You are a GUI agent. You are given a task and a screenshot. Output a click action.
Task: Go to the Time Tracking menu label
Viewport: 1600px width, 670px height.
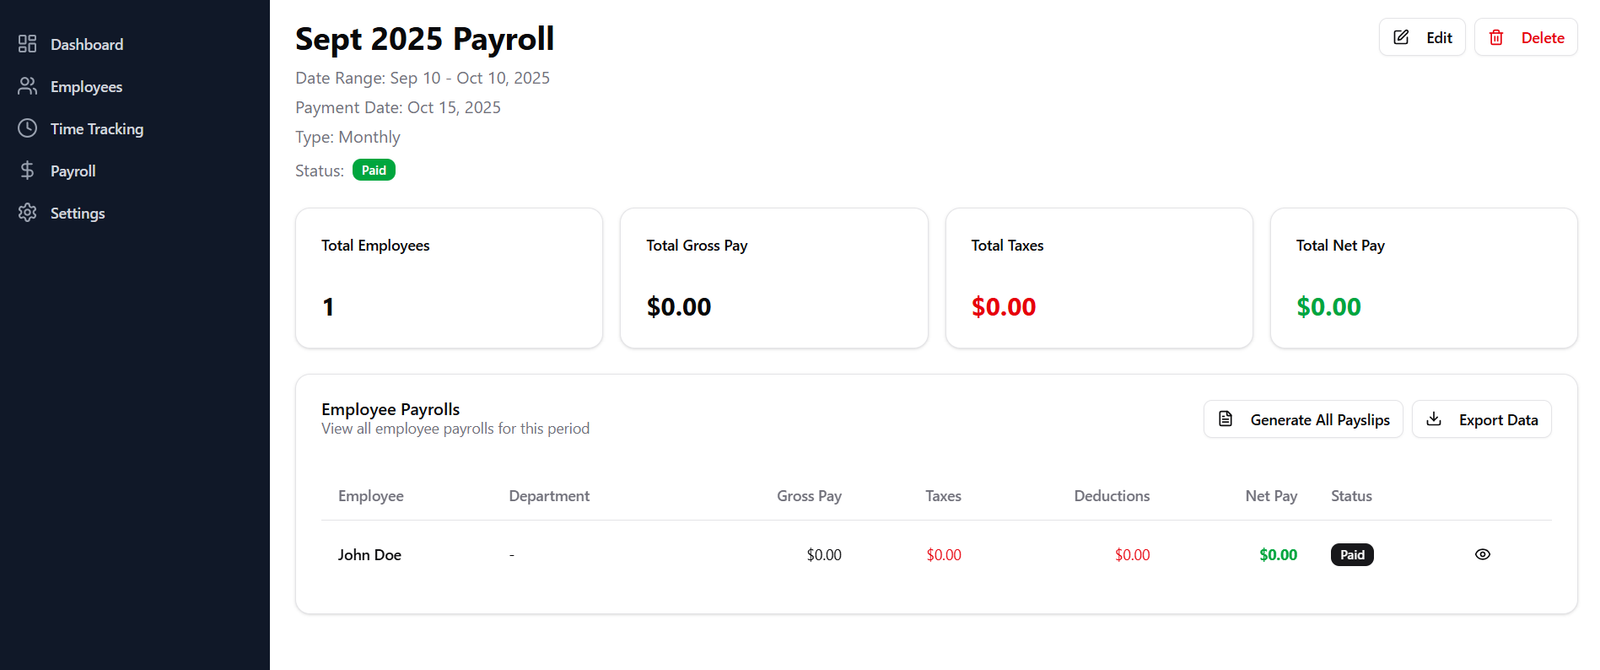tap(97, 129)
